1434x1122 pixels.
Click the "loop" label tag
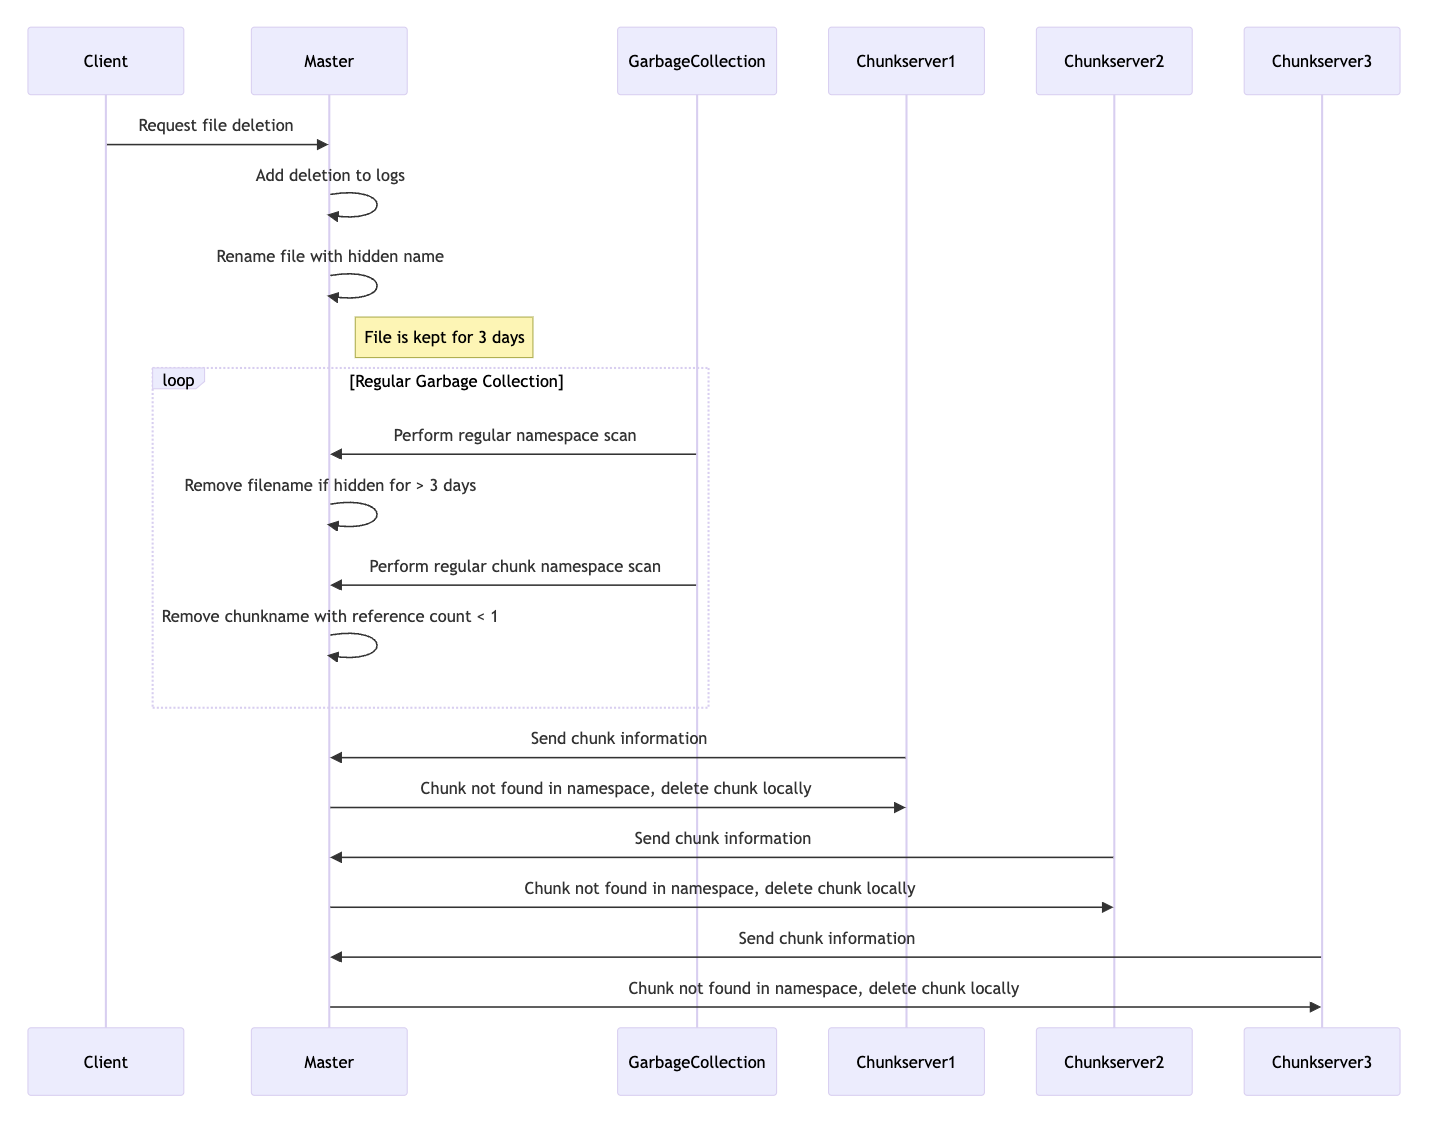pos(178,381)
